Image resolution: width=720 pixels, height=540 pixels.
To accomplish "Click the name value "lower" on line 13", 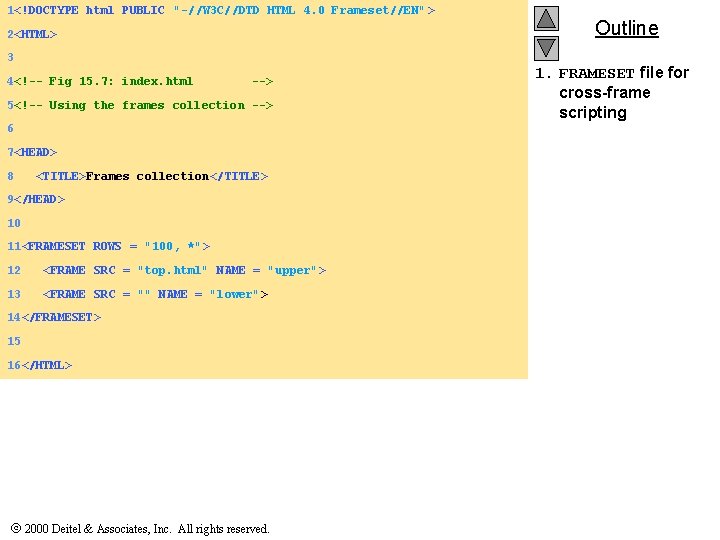I will (234, 294).
